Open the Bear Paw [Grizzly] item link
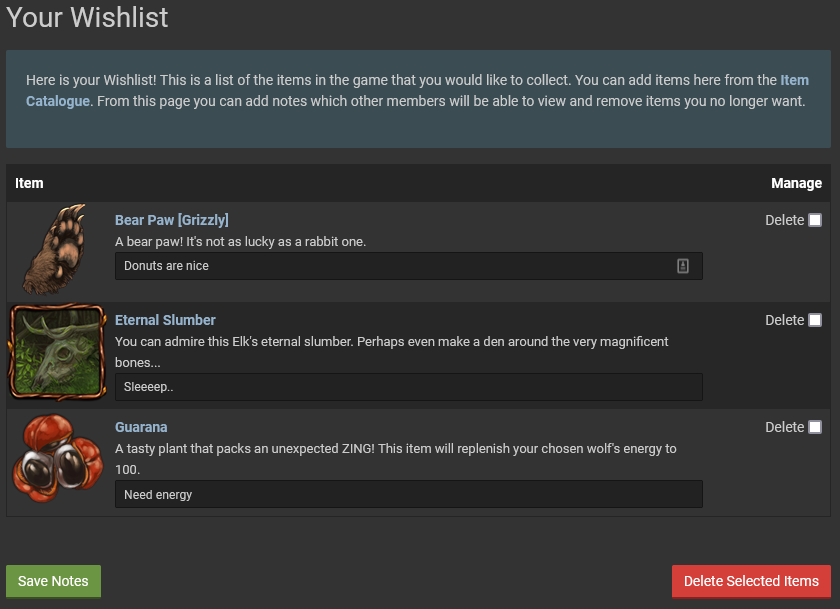840x609 pixels. [172, 220]
